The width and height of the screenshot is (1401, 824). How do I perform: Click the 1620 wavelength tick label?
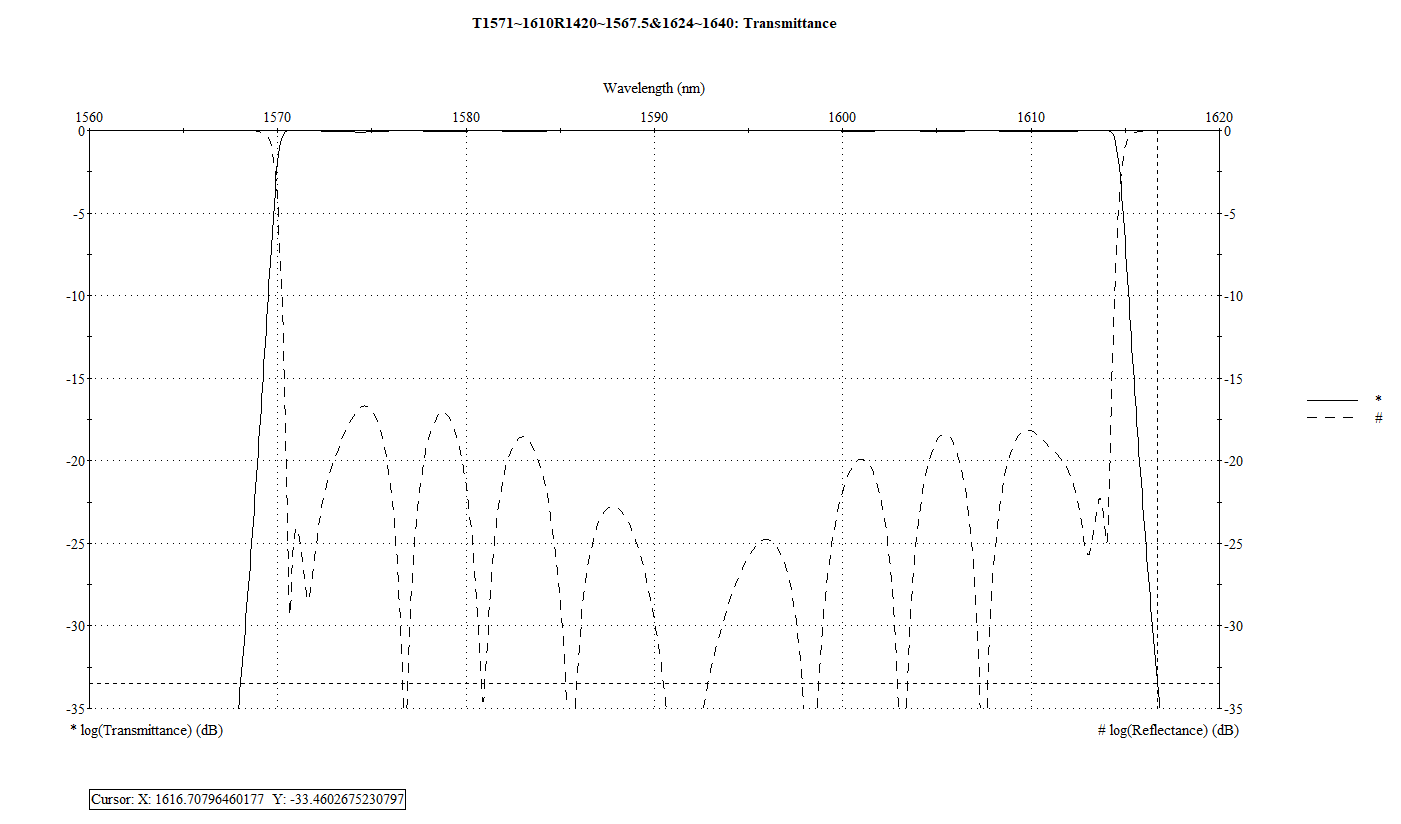point(1219,117)
